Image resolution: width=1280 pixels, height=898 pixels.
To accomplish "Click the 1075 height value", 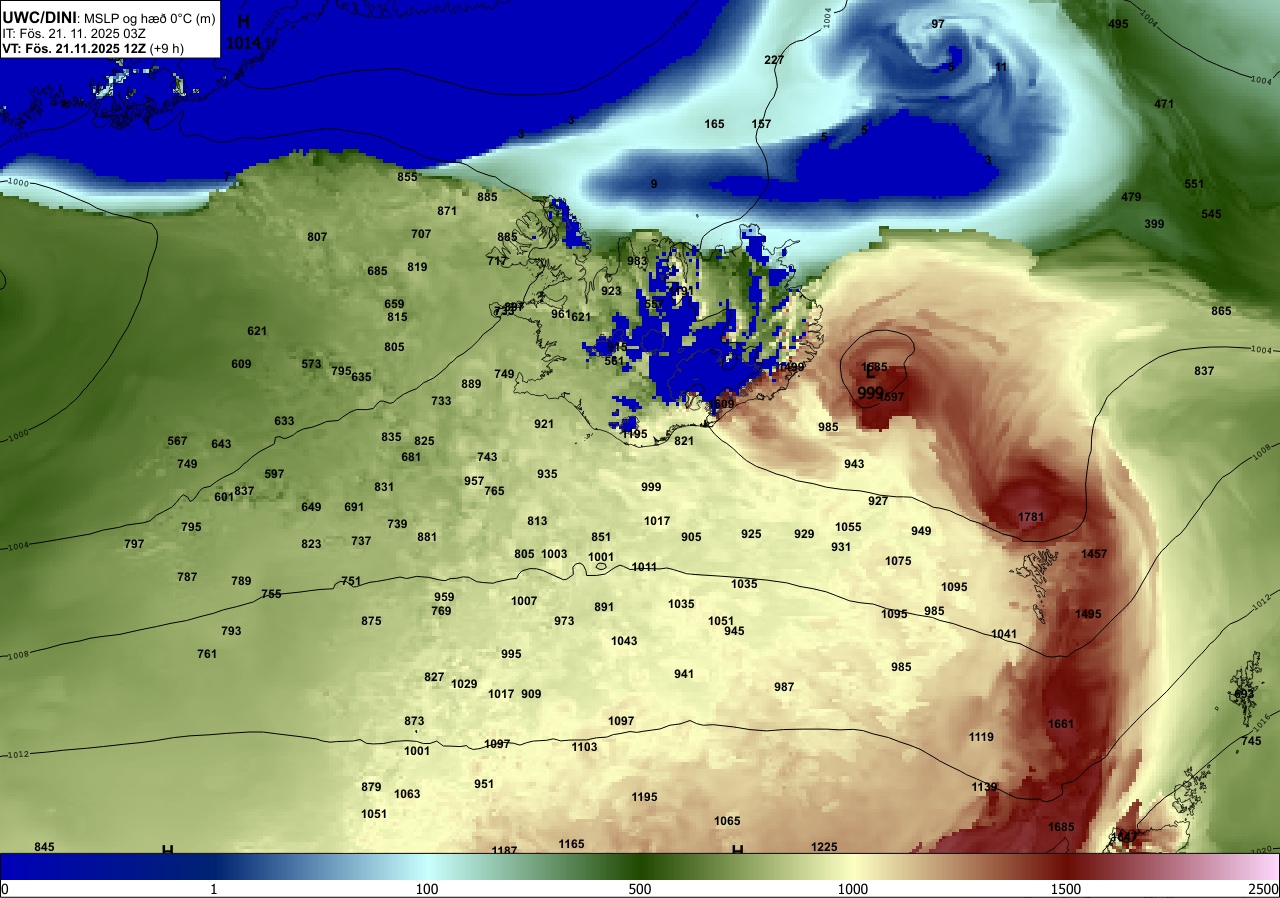I will (898, 561).
